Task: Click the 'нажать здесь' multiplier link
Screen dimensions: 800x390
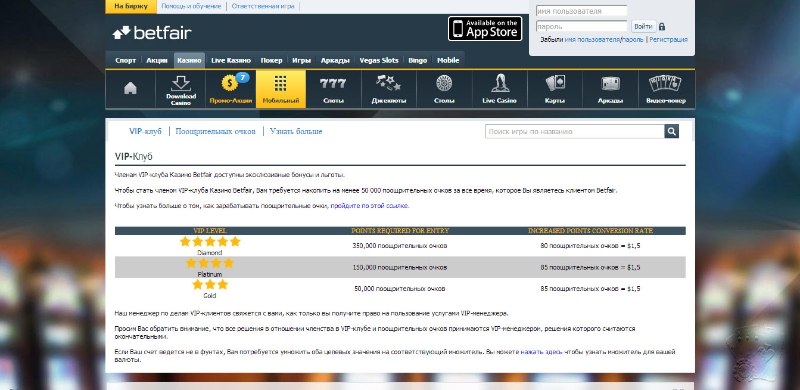Action: tap(541, 352)
